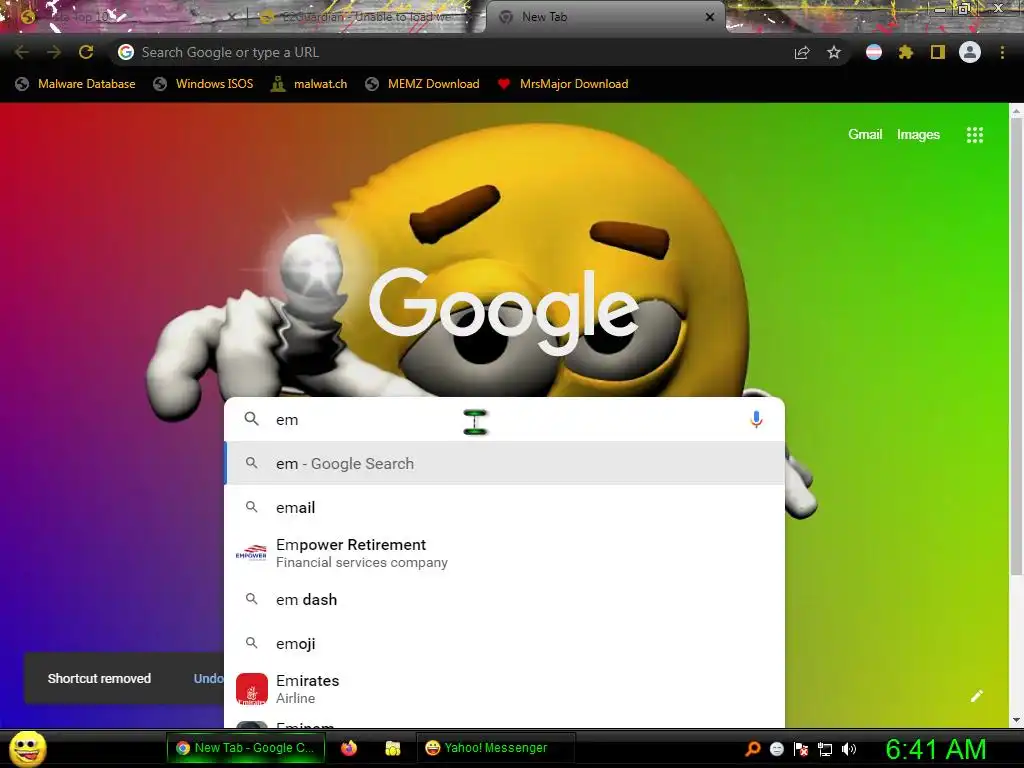Screen dimensions: 1024x768
Task: Click the magnifier icon in the search box
Action: [251, 419]
